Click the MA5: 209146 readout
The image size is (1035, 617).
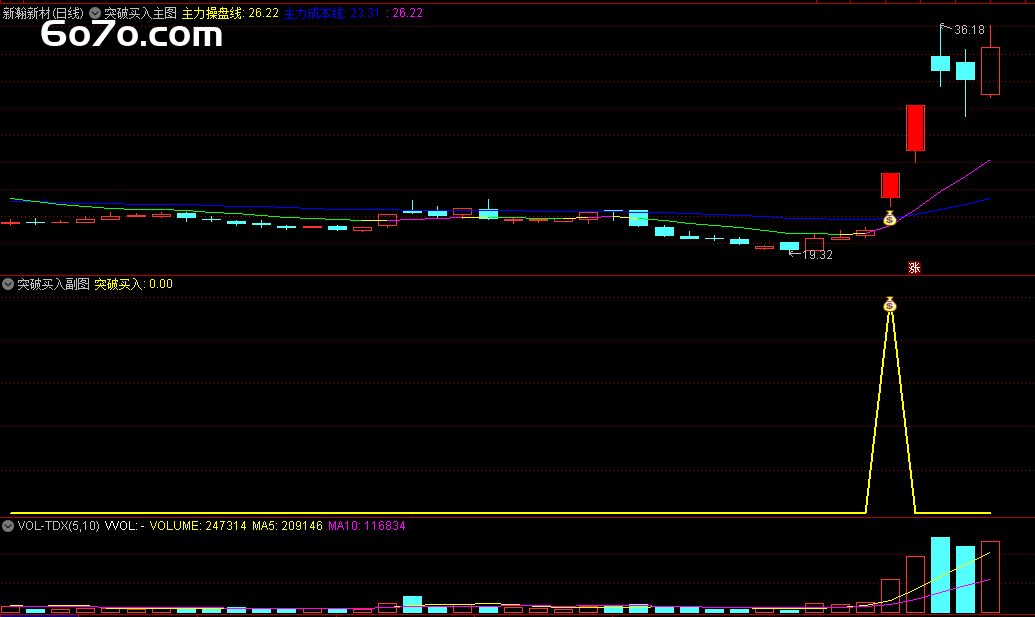(x=287, y=526)
